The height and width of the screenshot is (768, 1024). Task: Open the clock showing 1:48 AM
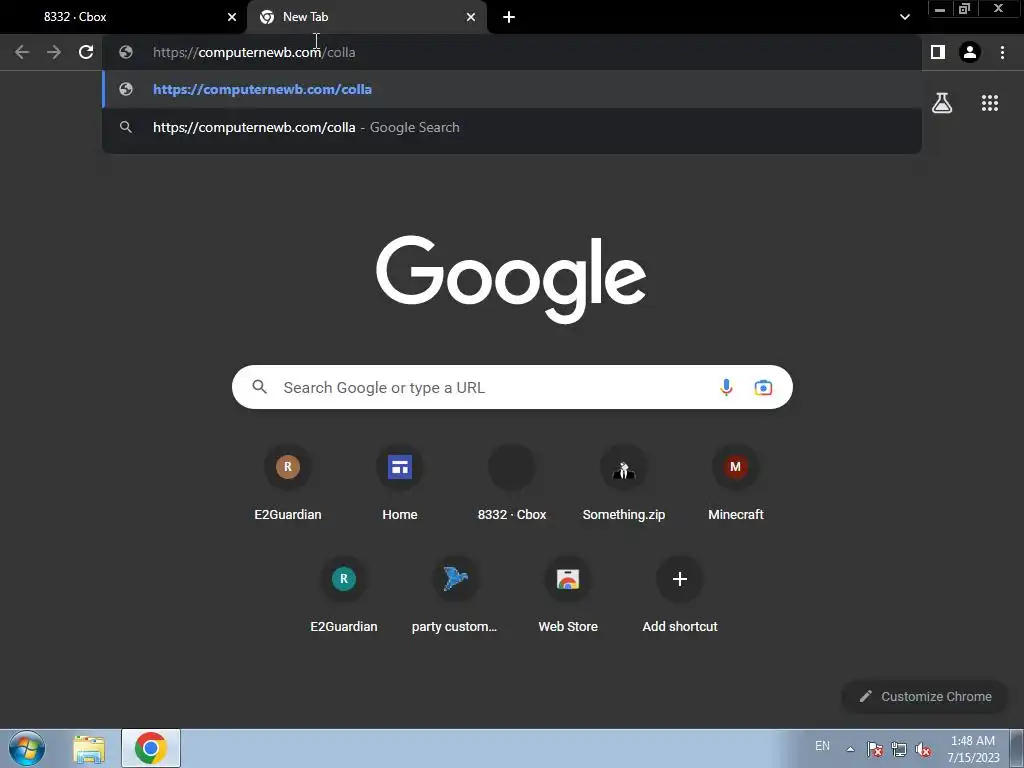pos(973,749)
